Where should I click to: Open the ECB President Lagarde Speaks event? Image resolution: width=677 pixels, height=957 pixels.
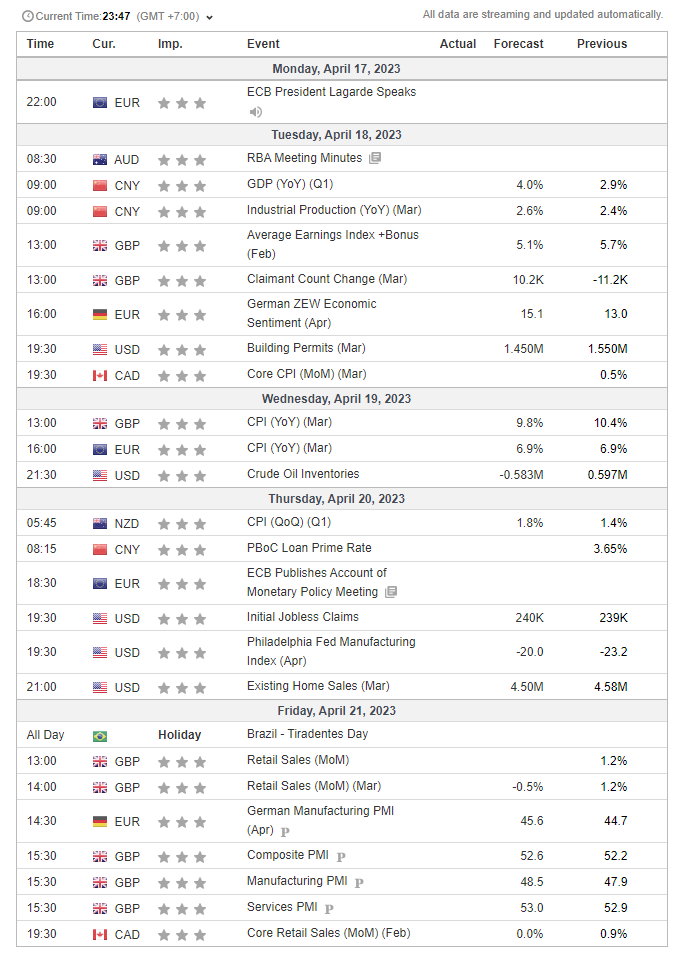(331, 92)
